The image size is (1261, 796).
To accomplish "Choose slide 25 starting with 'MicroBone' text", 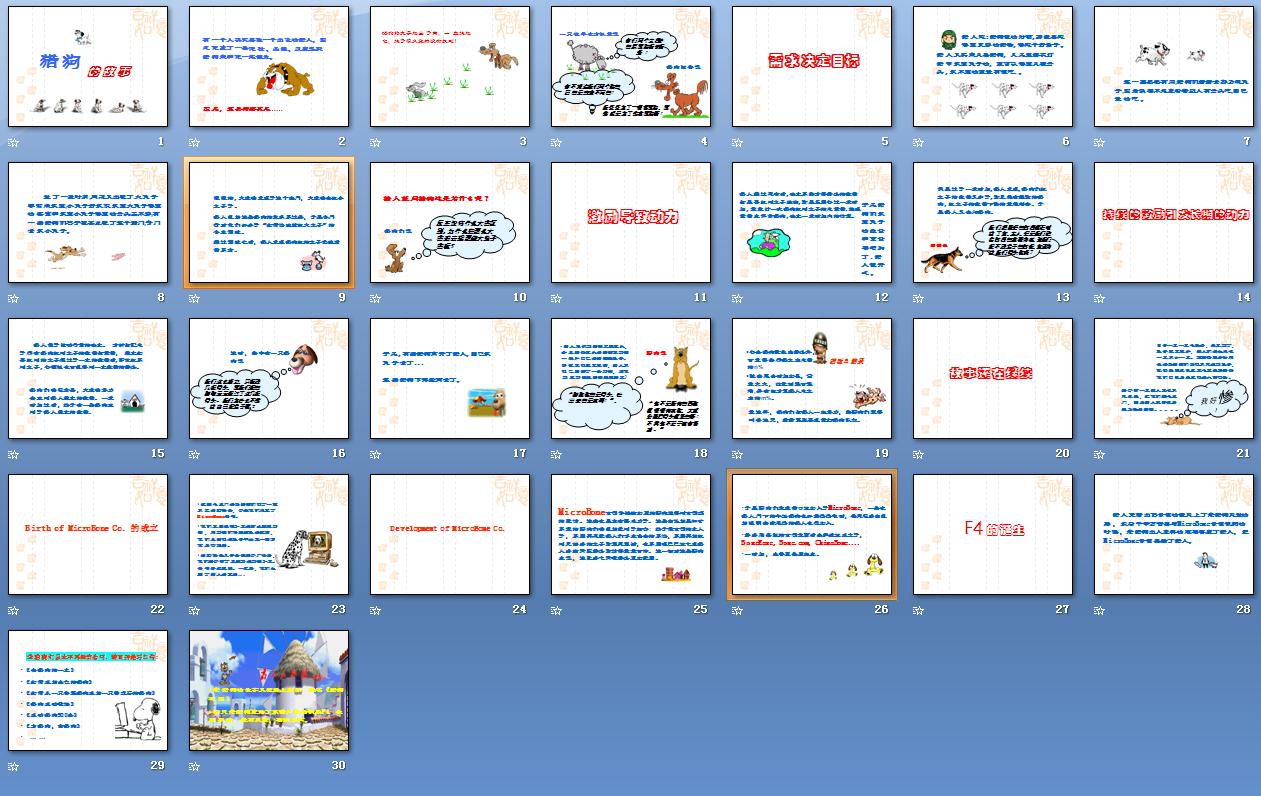I will [x=631, y=534].
